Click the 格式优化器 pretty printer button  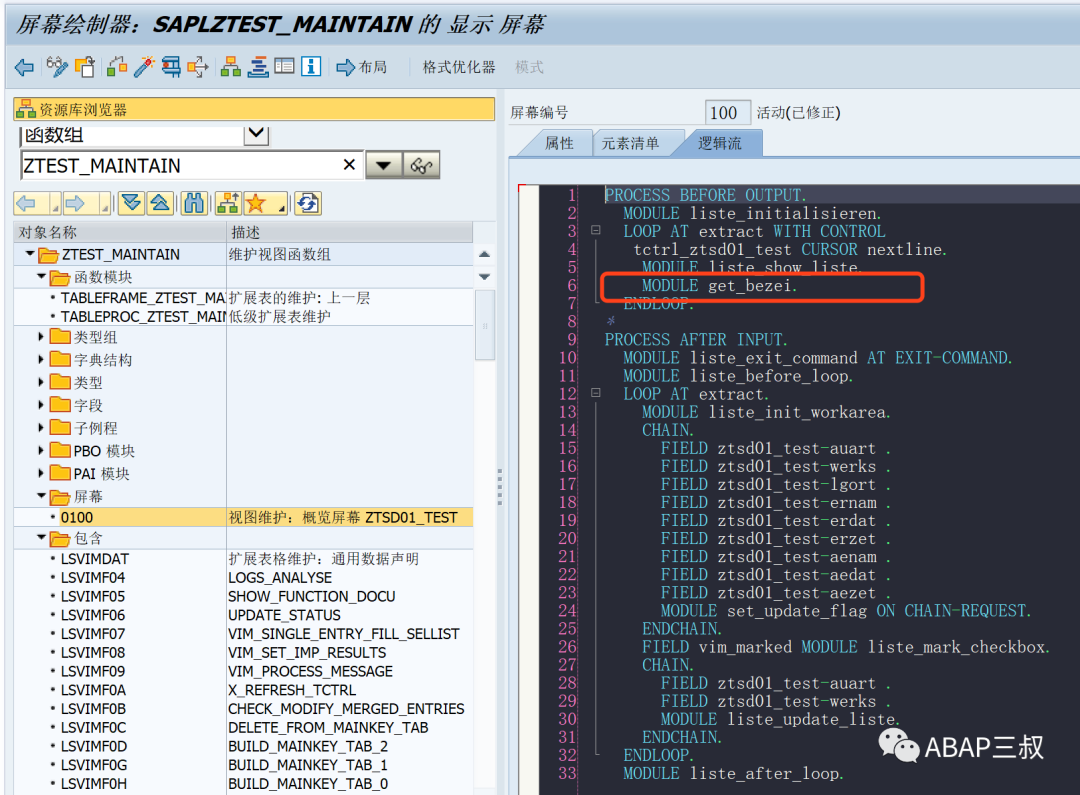[x=459, y=67]
